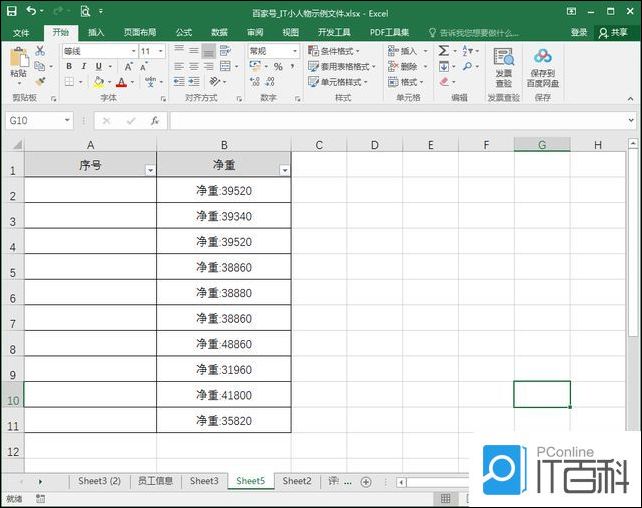Toggle Underline formatting
Viewport: 642px width, 508px height.
tap(98, 67)
